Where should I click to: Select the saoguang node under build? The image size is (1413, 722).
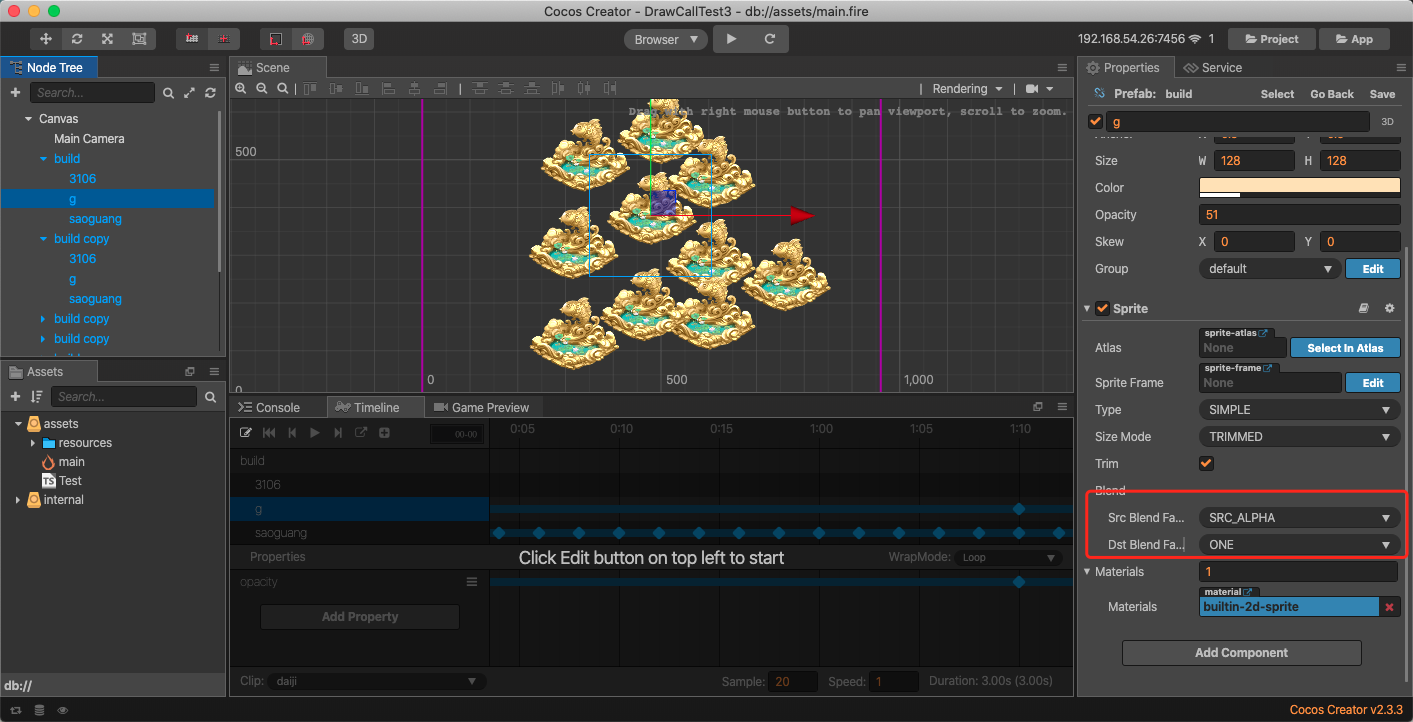pos(95,219)
